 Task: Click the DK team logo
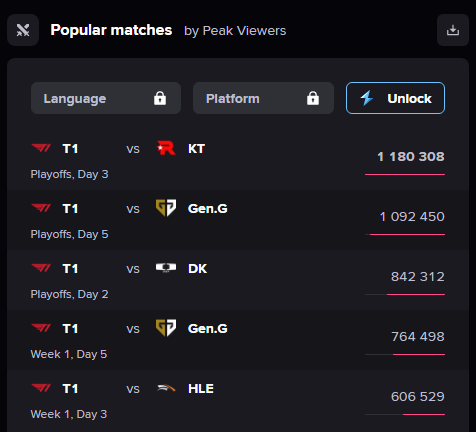point(166,268)
